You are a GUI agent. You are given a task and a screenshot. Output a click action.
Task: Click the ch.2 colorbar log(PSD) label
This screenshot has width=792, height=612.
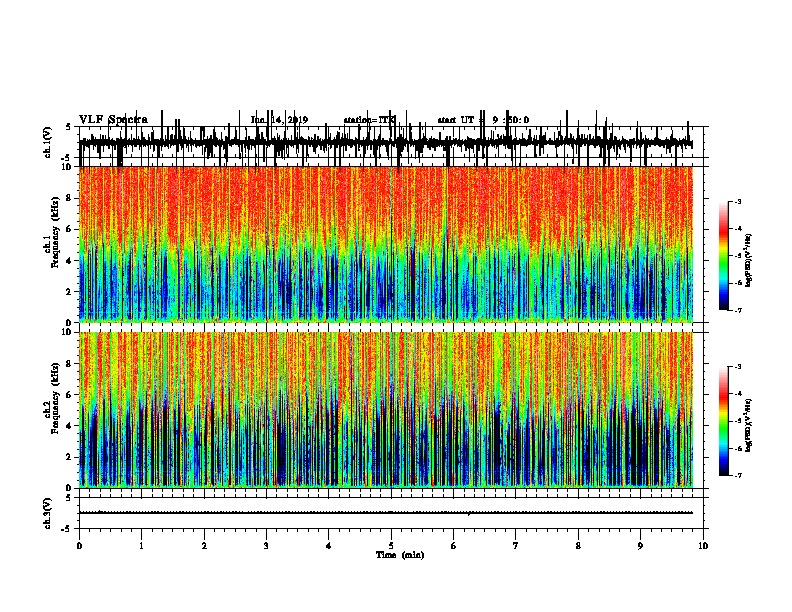click(749, 425)
